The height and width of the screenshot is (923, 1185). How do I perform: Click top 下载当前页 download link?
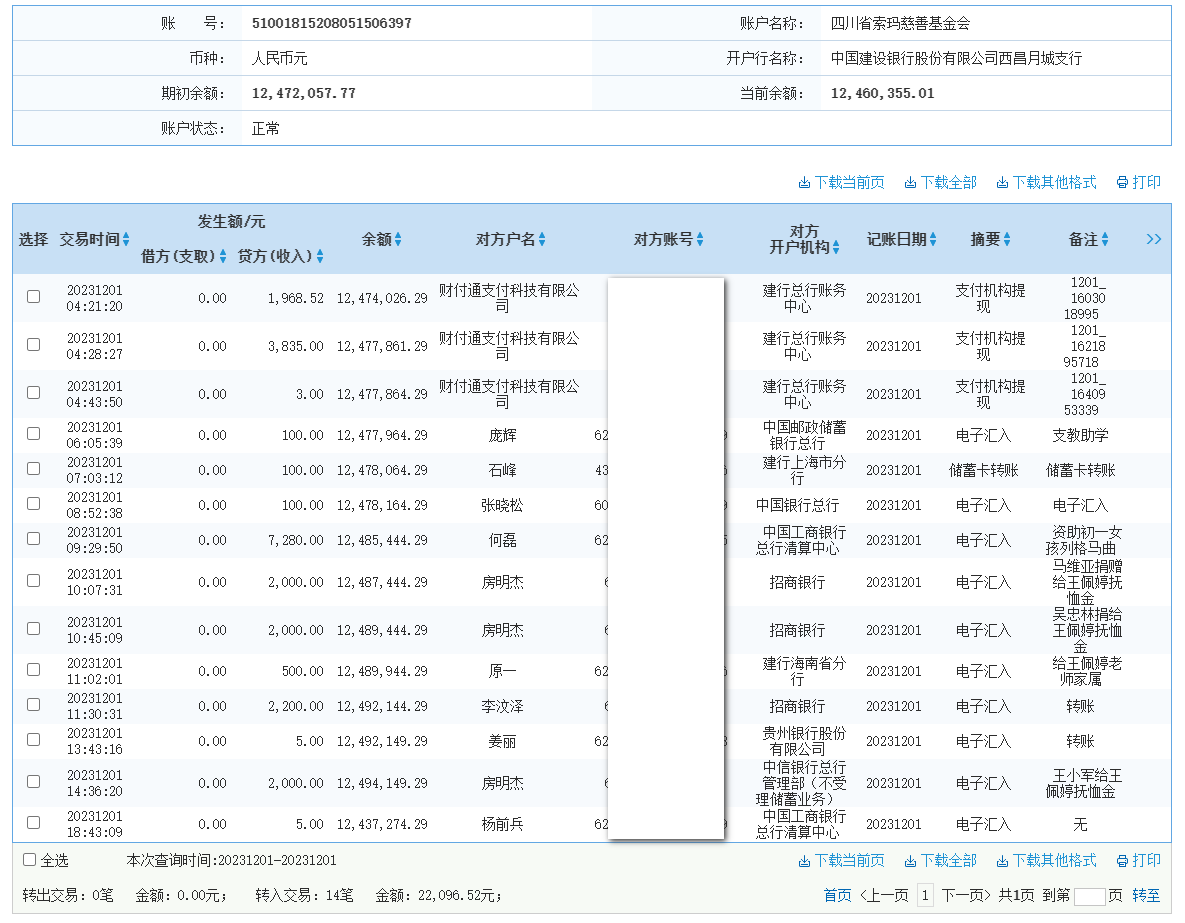pos(841,182)
